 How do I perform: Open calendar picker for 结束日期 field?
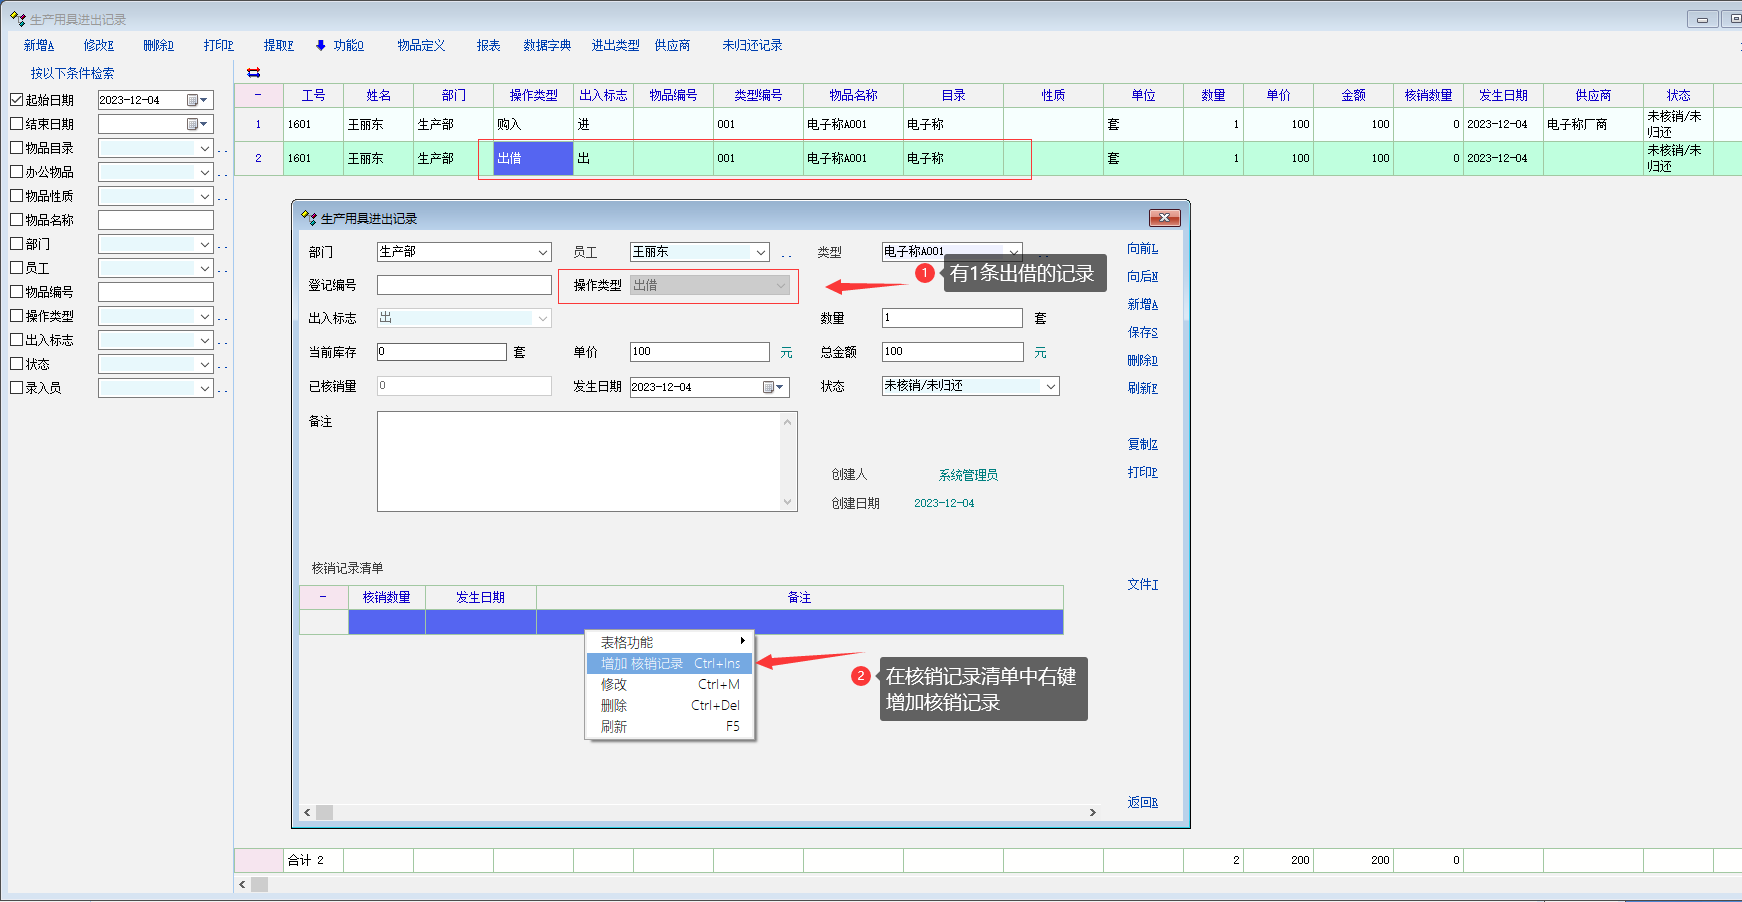197,124
